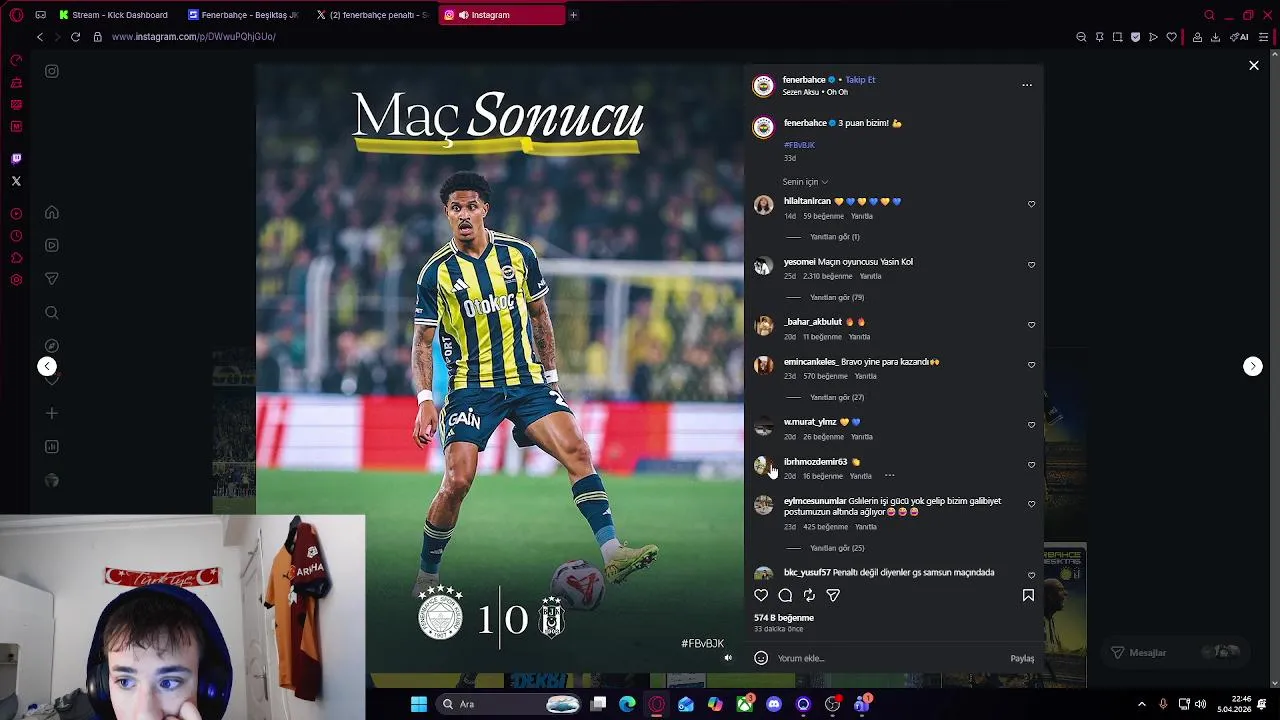
Task: Click the Paylaş button to post comment
Action: click(1022, 658)
